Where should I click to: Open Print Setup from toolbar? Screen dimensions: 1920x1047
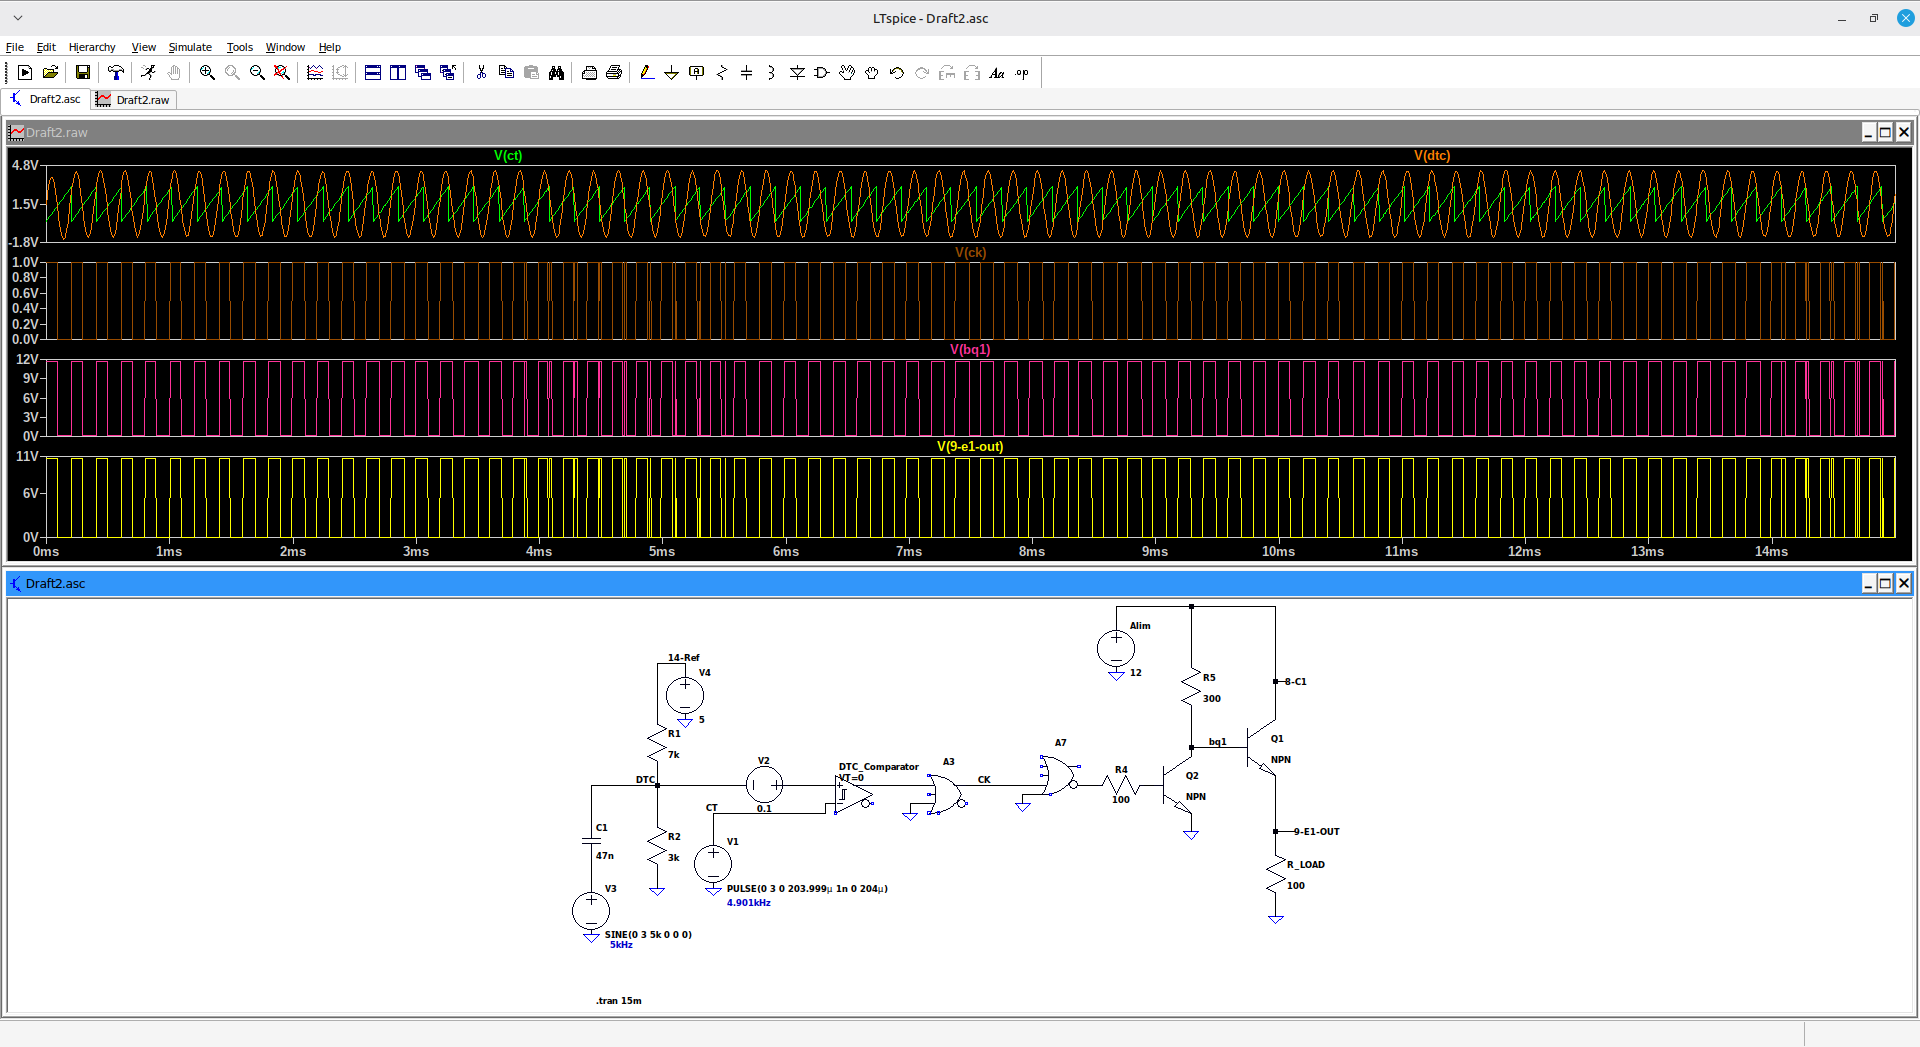(589, 73)
